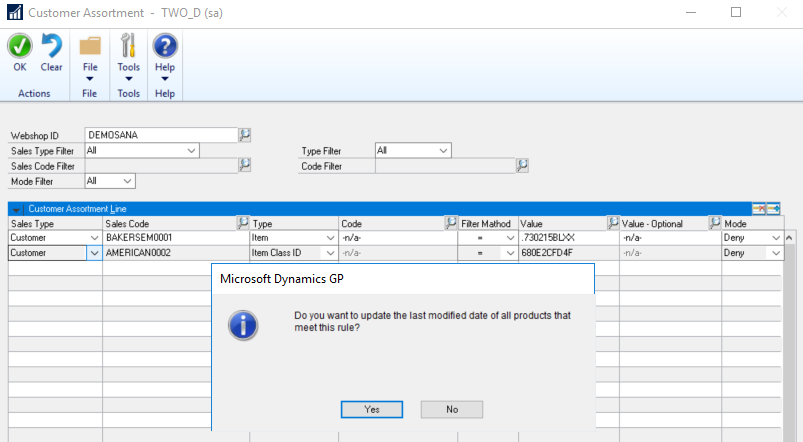
Task: Click Value - Optional cell in BAKERSEM0001 row
Action: click(x=670, y=238)
